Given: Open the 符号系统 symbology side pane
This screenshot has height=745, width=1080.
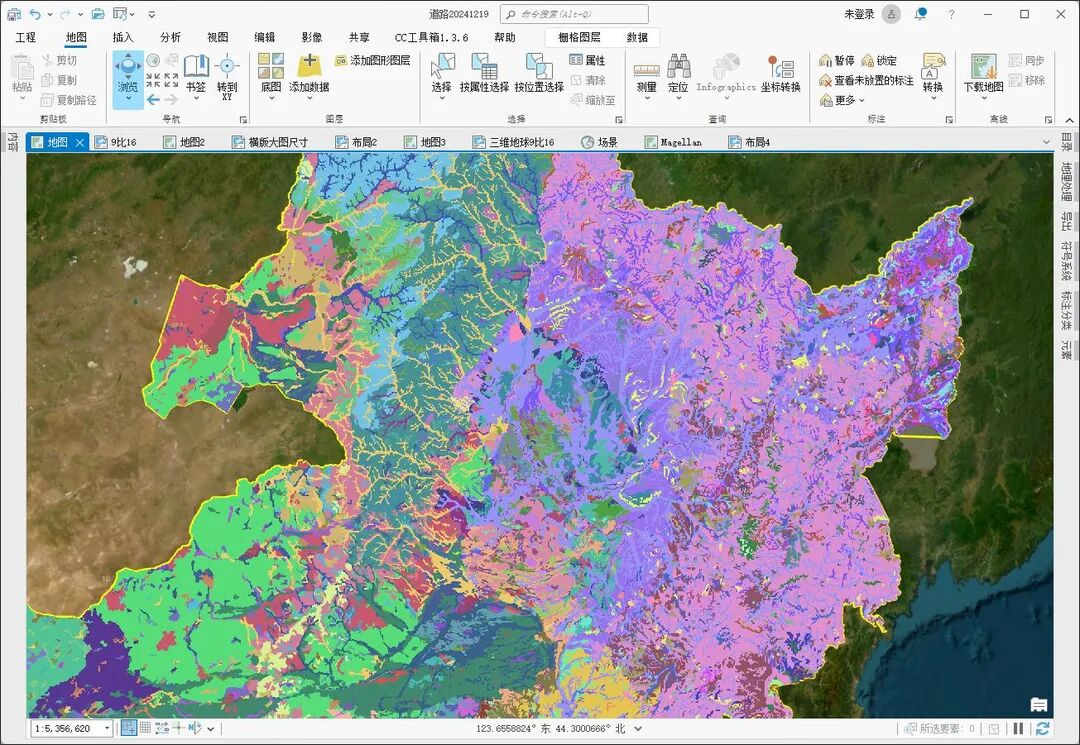Looking at the screenshot, I should click(x=1066, y=262).
